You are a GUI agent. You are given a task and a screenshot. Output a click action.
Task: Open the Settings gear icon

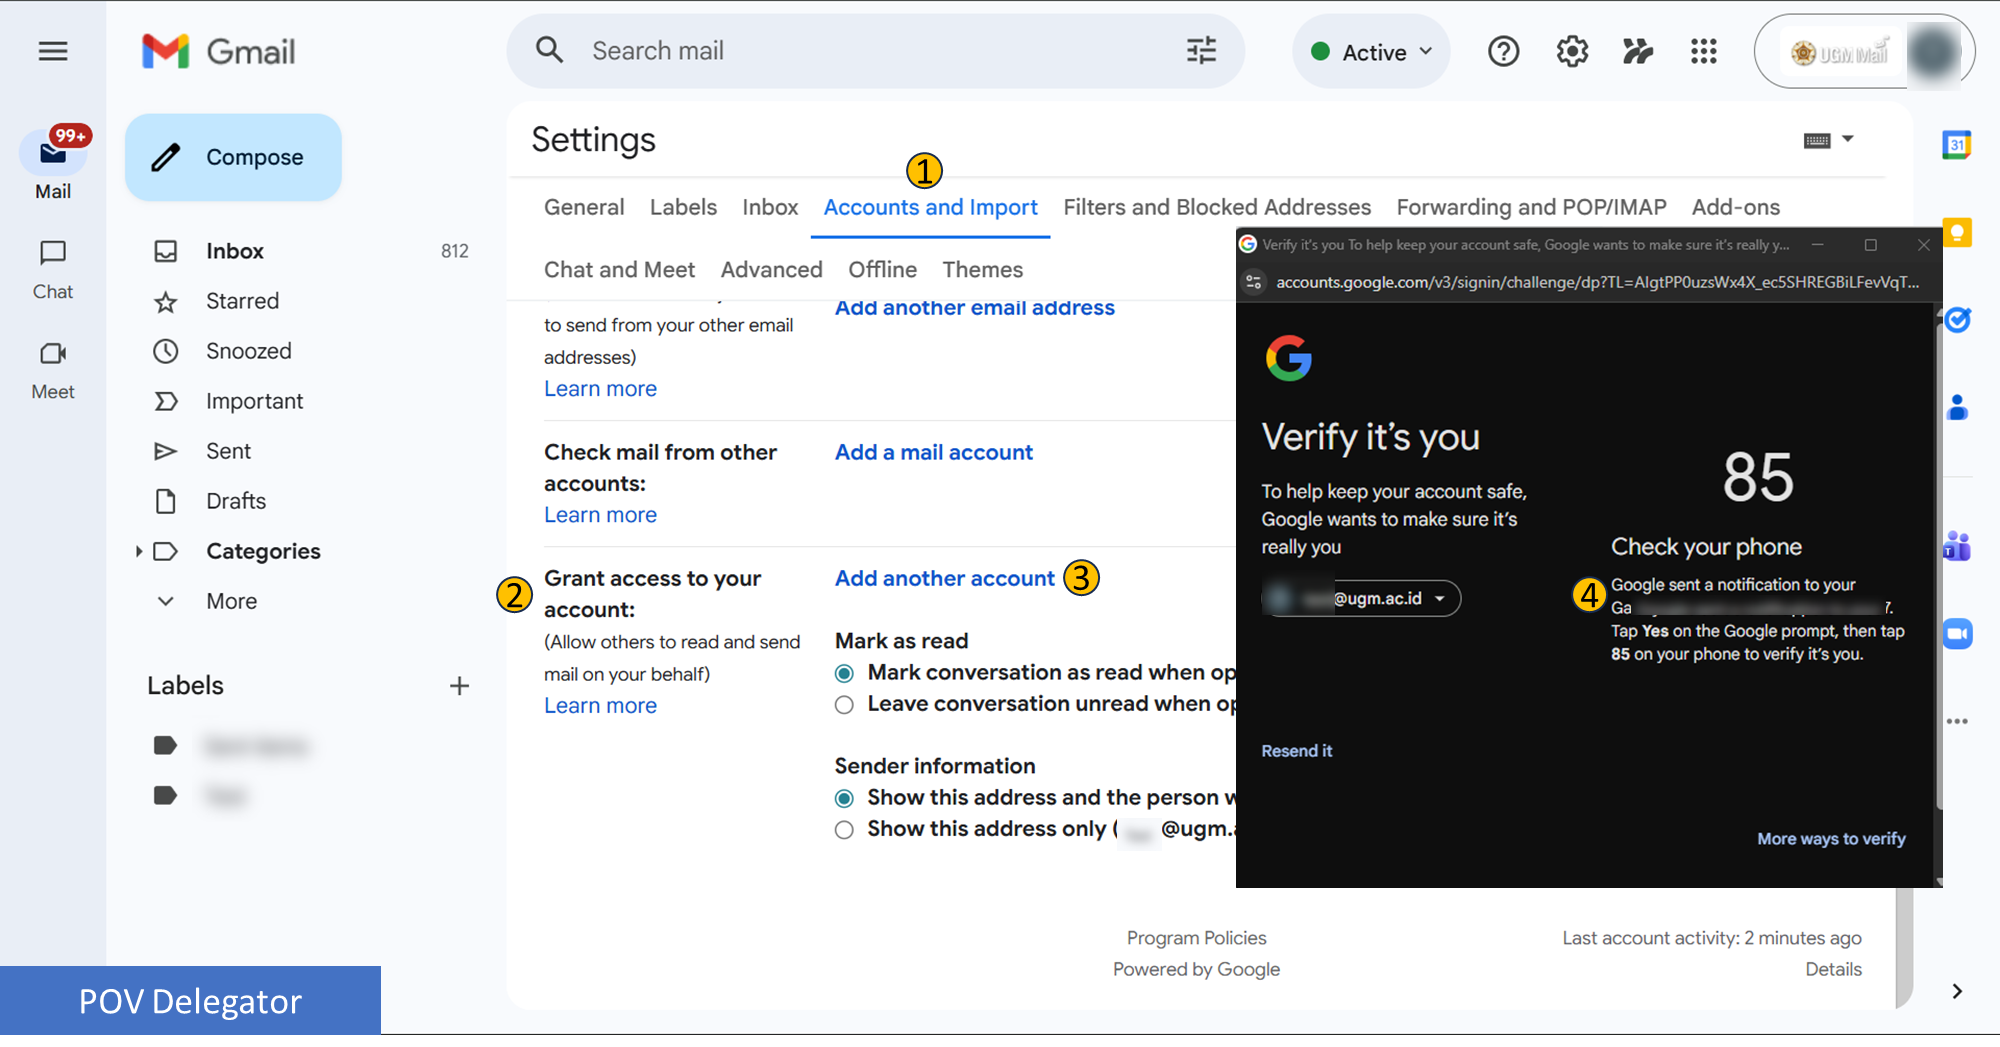(x=1572, y=52)
